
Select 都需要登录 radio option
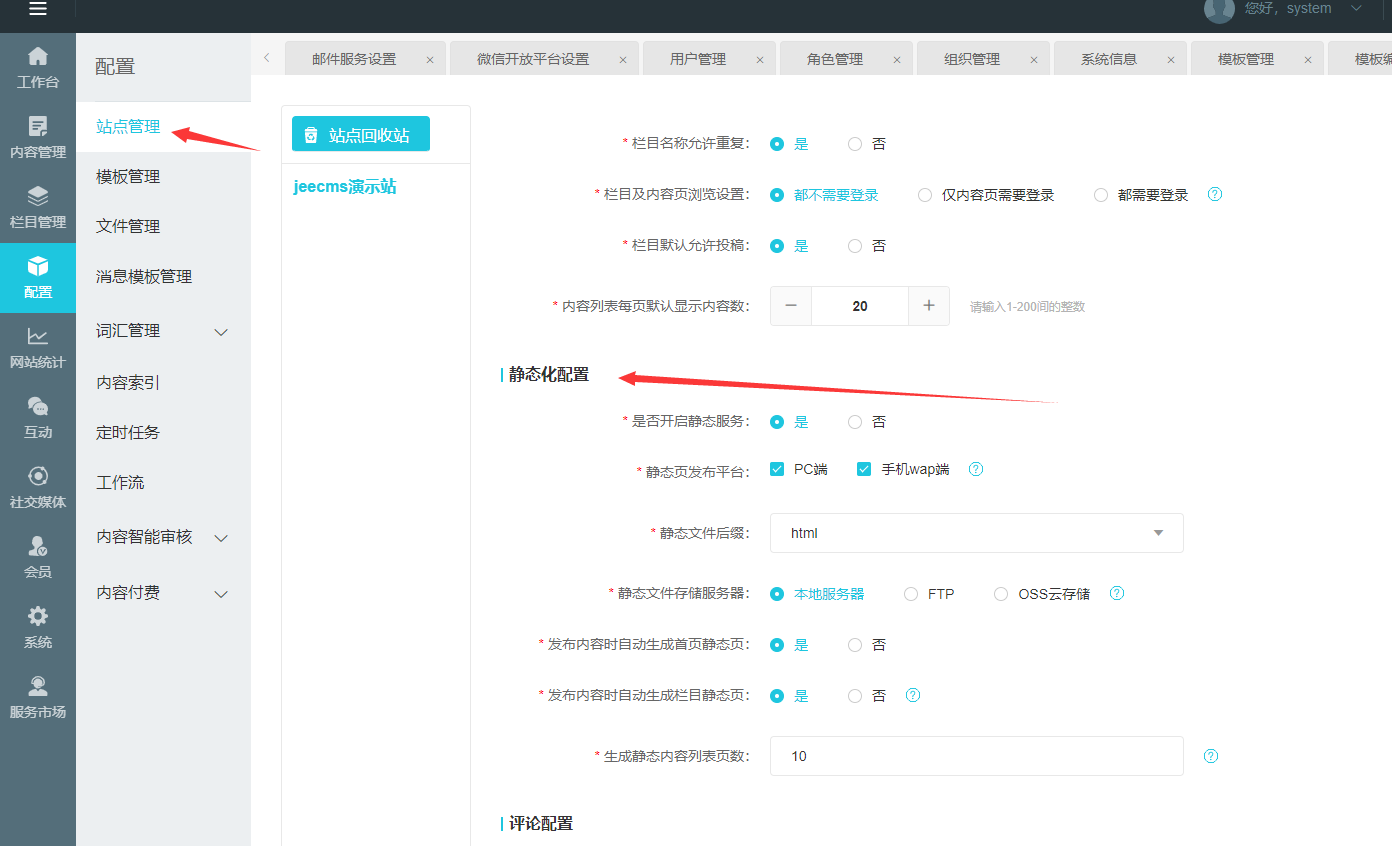click(1101, 195)
